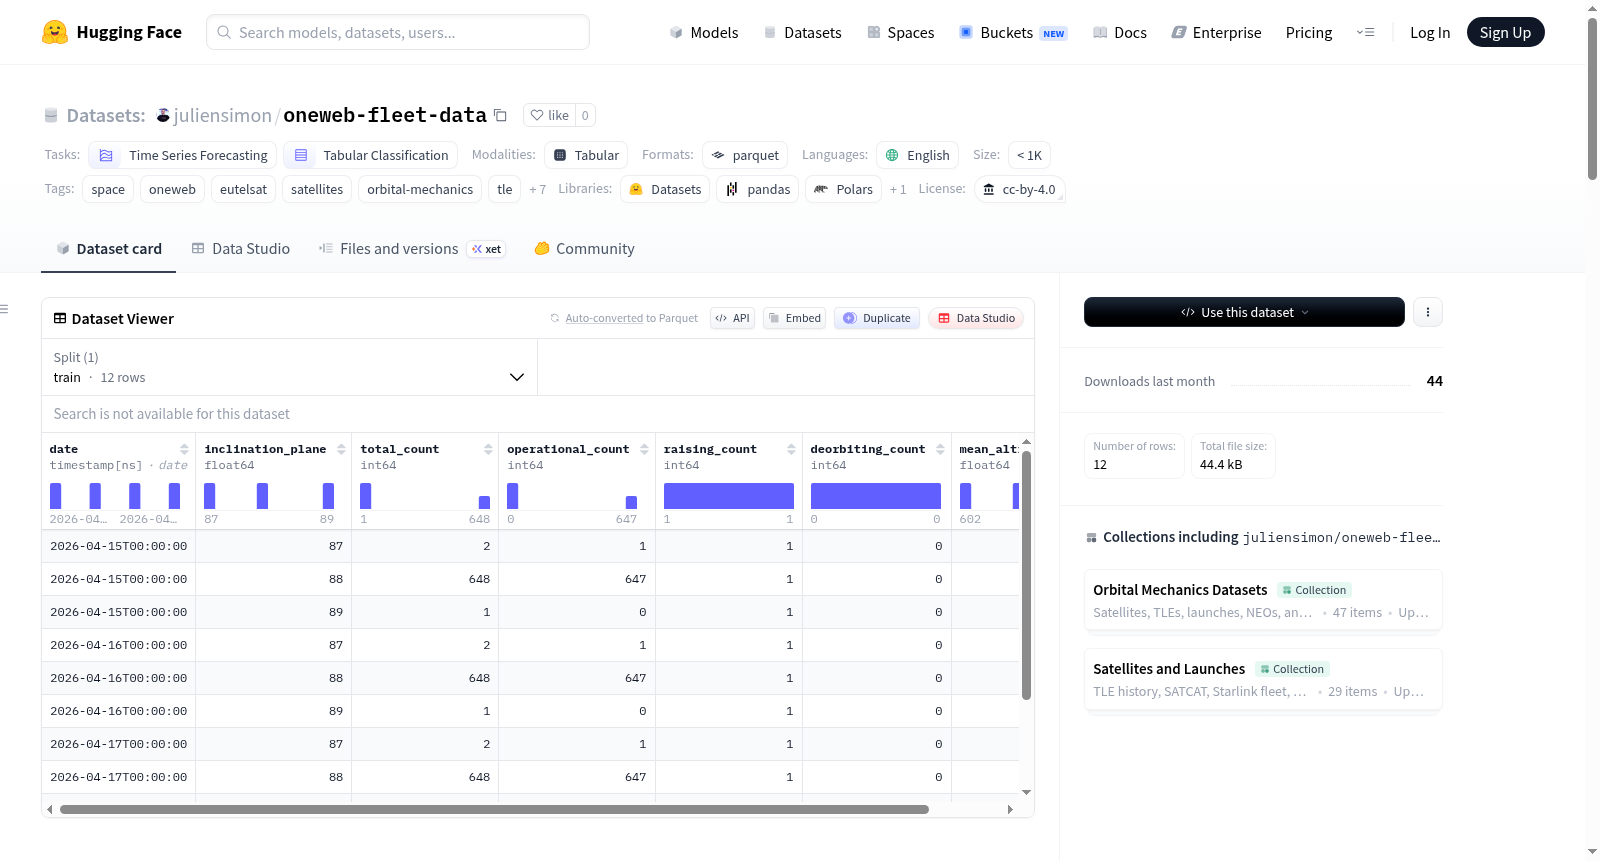This screenshot has height=861, width=1600.
Task: Click the Log In link
Action: (x=1430, y=32)
